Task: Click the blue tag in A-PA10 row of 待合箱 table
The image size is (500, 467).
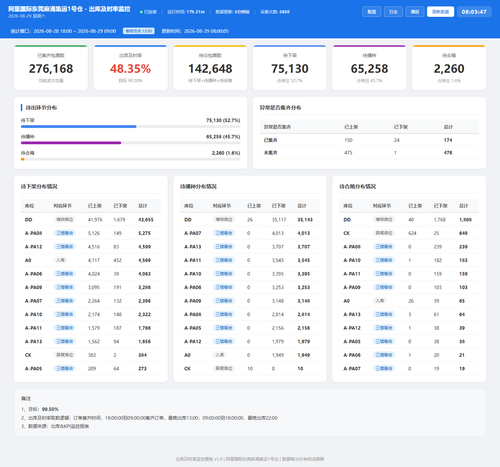Action: (384, 260)
